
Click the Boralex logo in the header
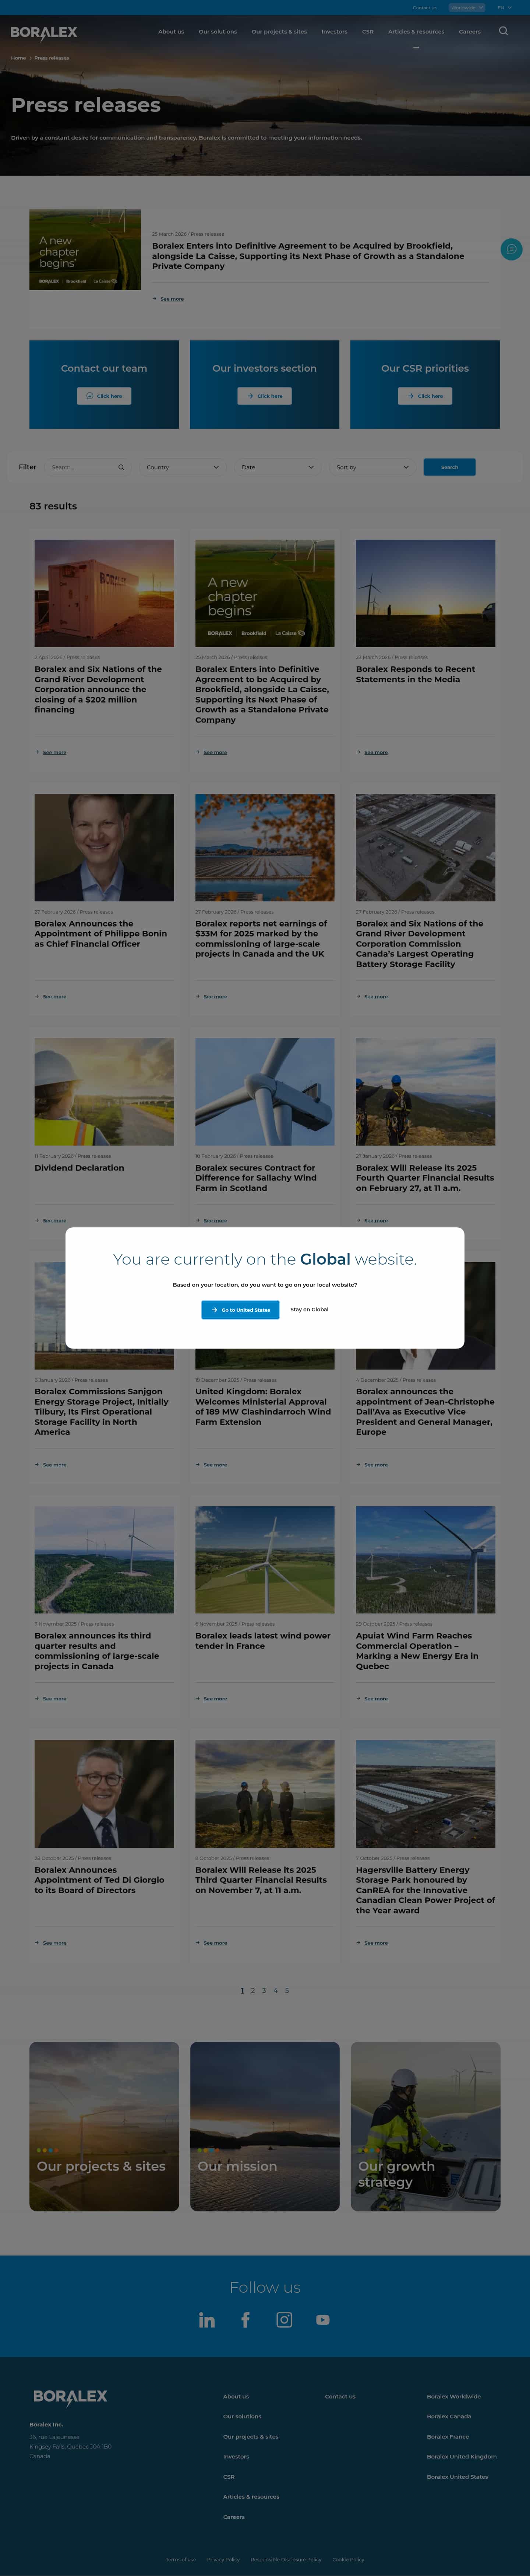[x=44, y=33]
